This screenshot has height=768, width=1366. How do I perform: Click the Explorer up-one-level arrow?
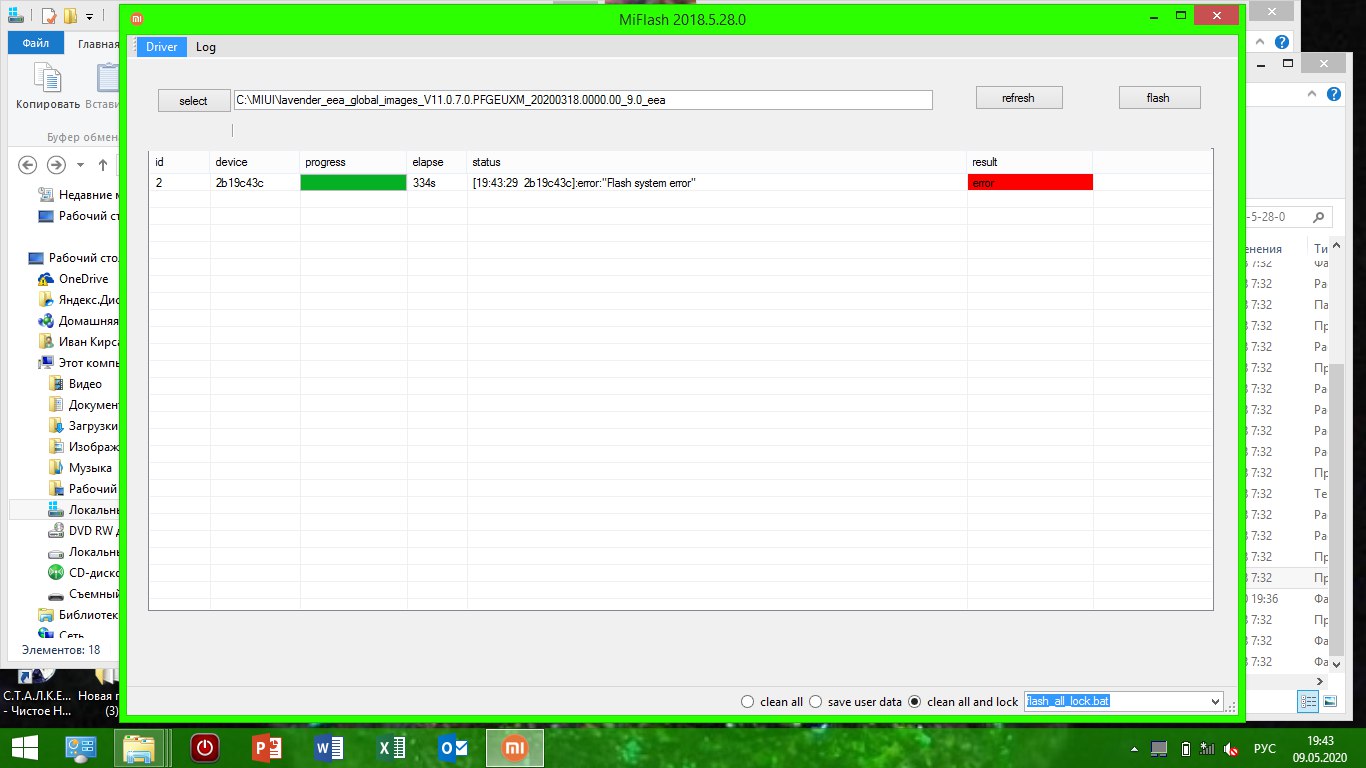coord(103,164)
